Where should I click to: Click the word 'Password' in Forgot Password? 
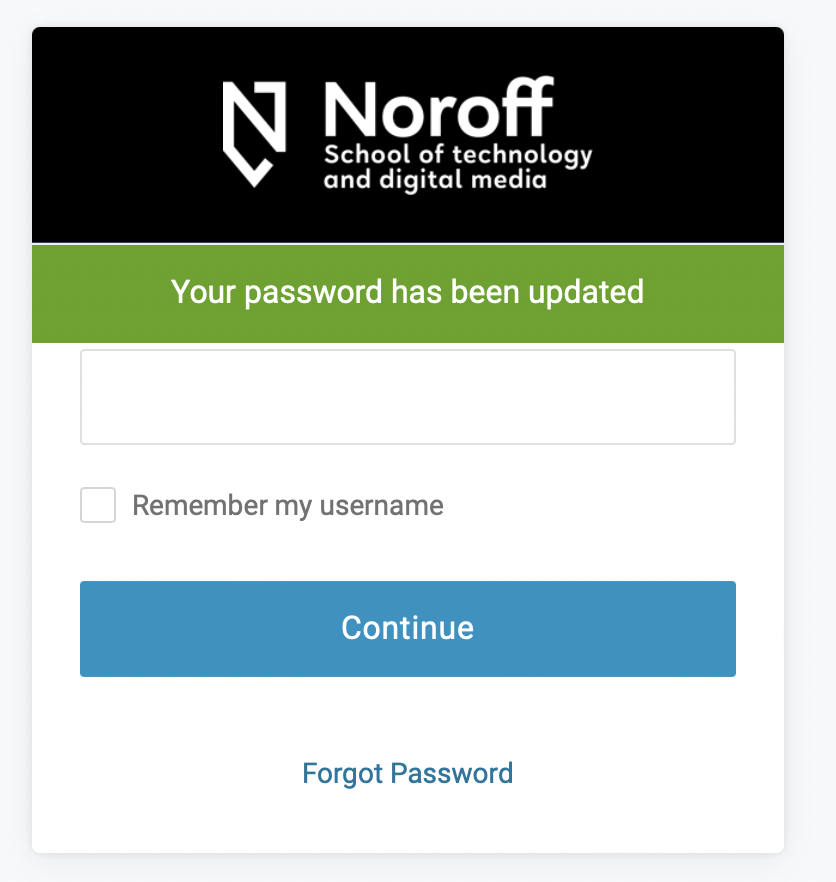[452, 773]
